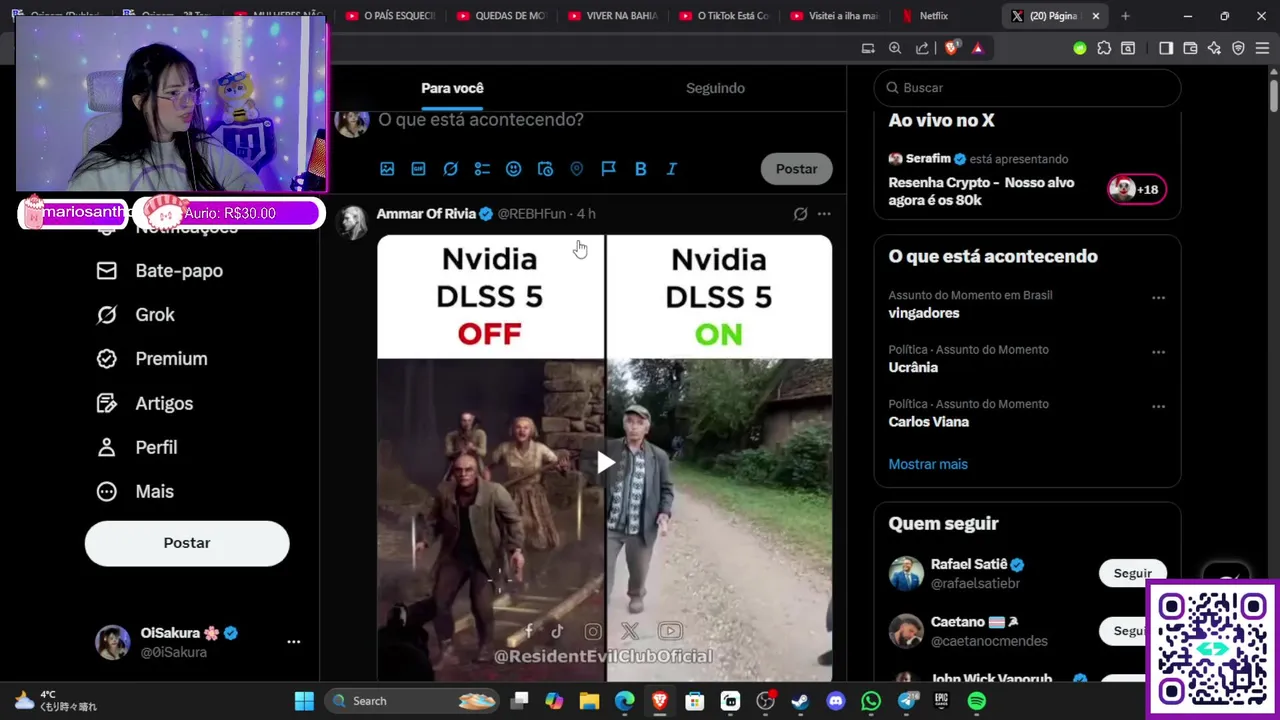Screen dimensions: 1280x720
Task: Open options for the Carlos Viana trend
Action: click(1158, 407)
